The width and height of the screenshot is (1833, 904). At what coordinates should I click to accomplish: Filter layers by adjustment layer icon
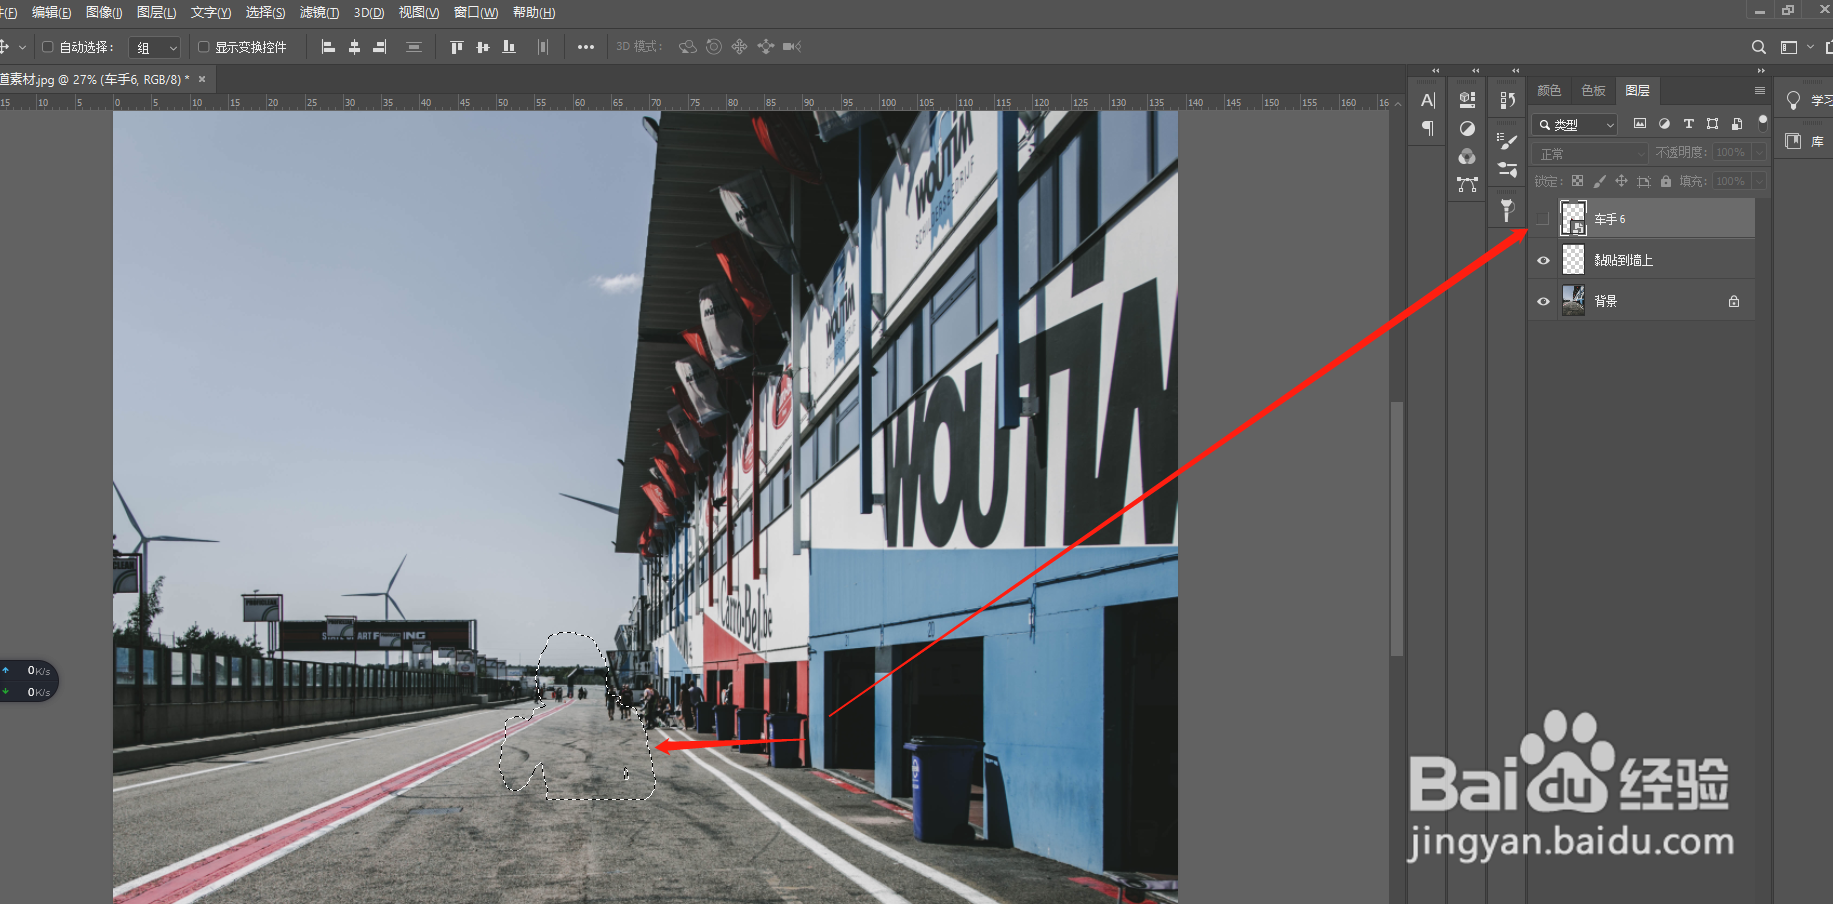(x=1664, y=124)
